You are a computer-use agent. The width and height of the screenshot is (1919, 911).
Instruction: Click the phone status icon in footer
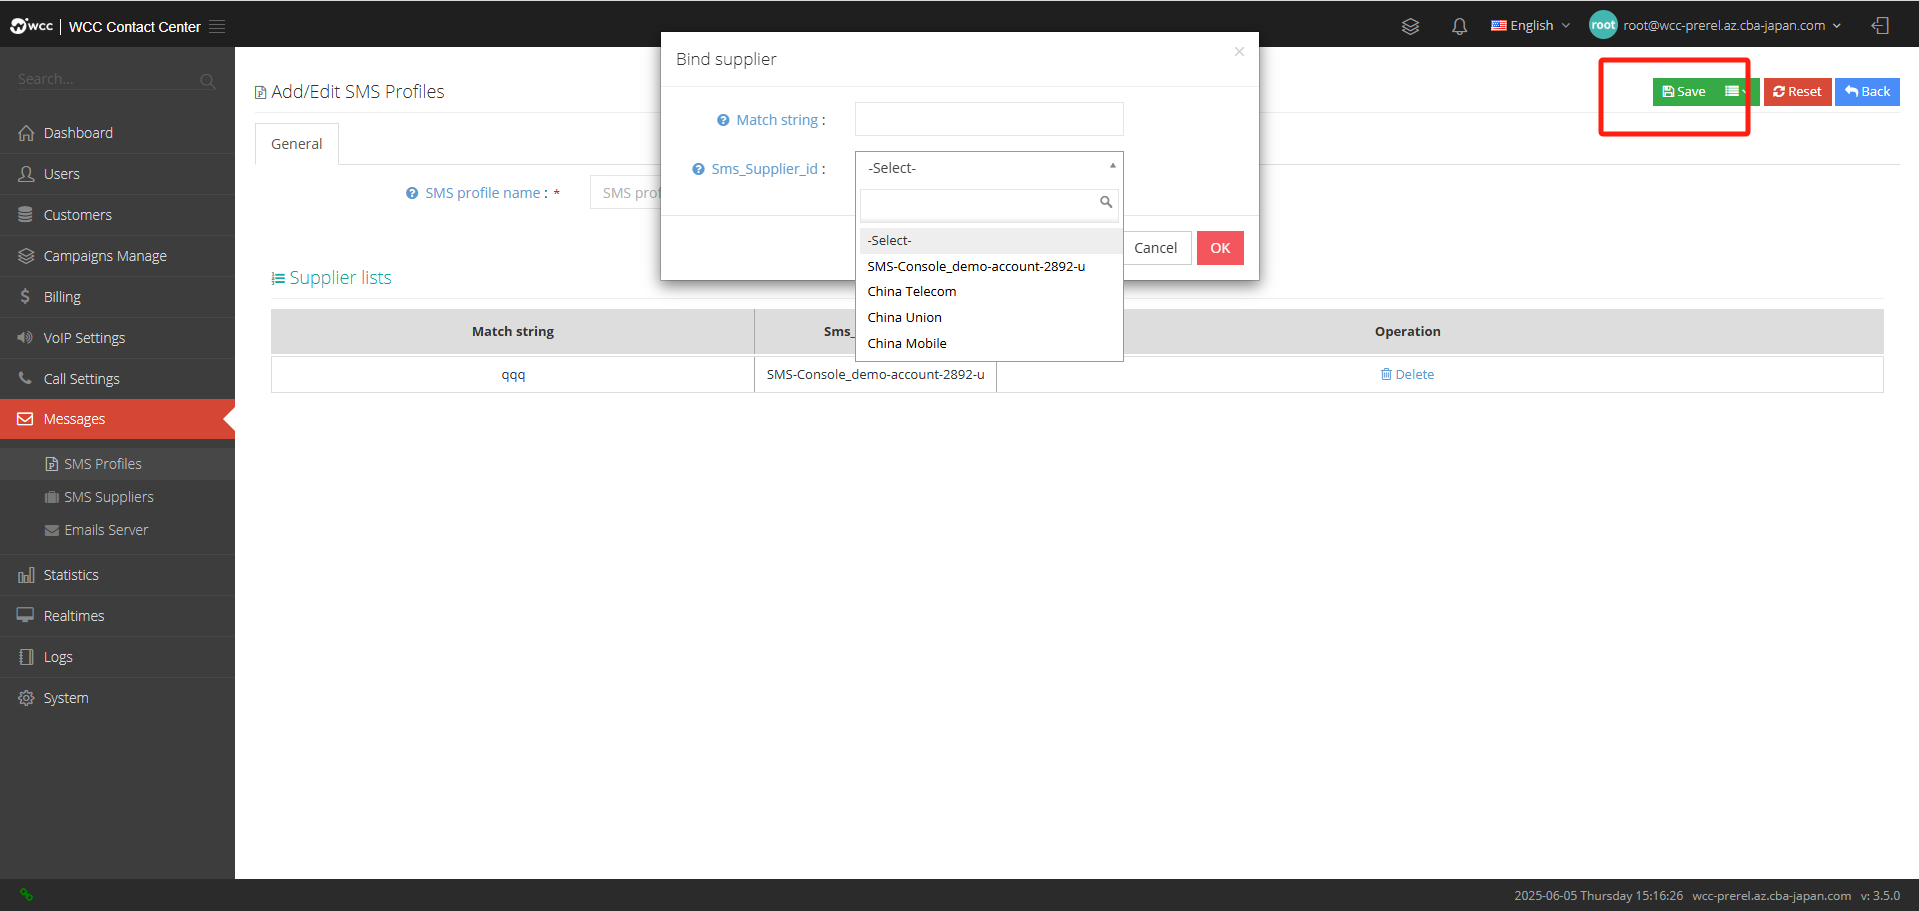tap(26, 895)
